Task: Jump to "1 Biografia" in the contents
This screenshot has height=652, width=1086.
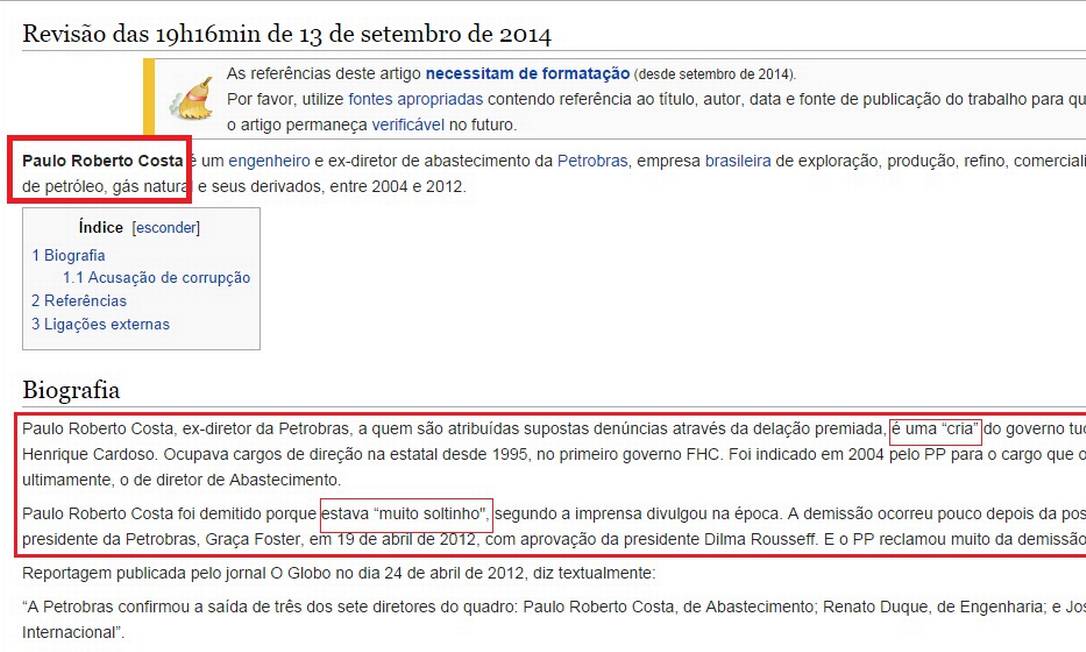Action: (x=68, y=255)
